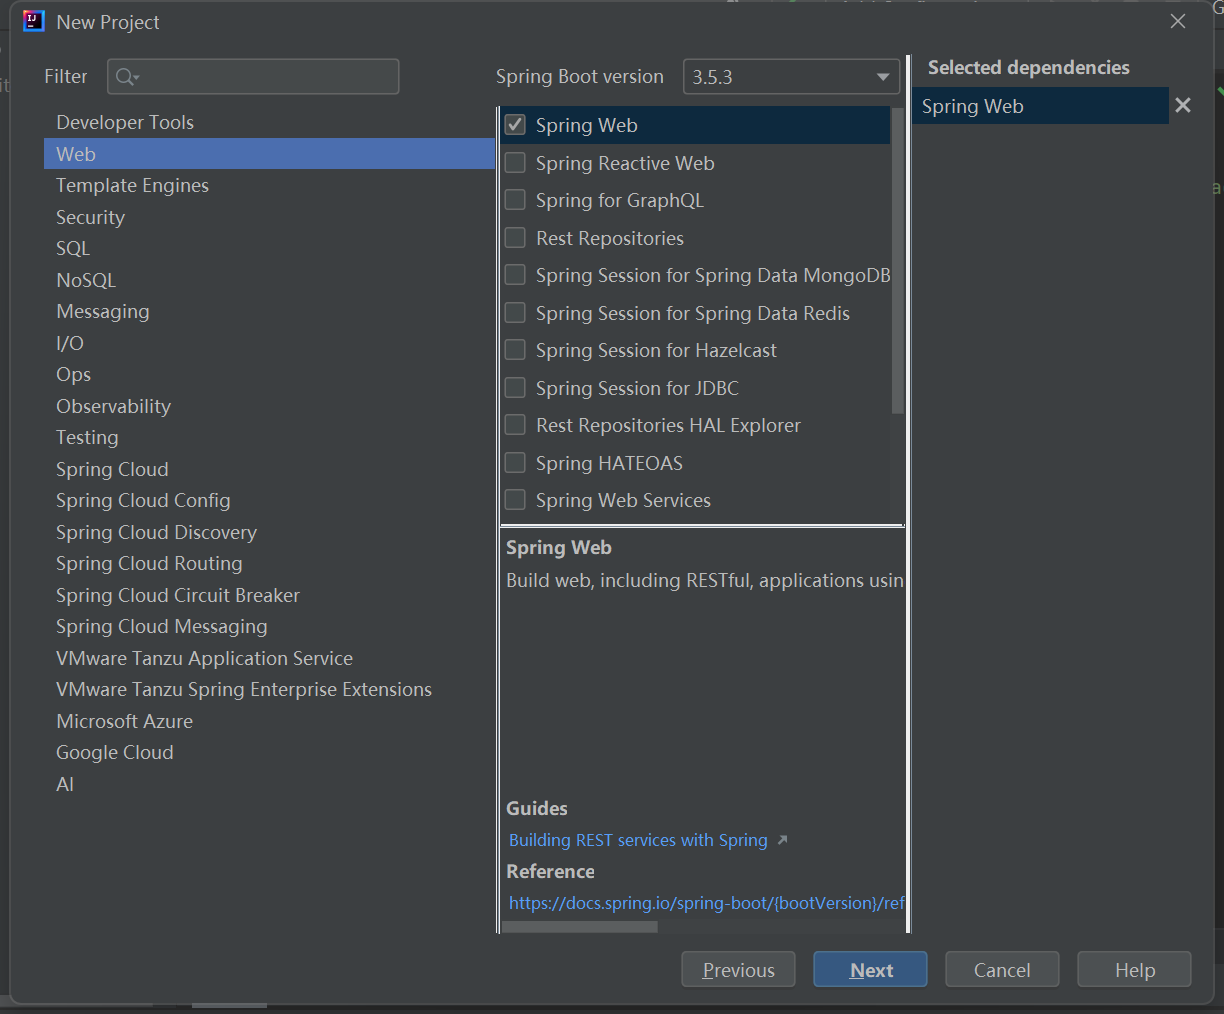Uncheck the Spring Web checkbox
Viewport: 1224px width, 1014px height.
point(515,125)
